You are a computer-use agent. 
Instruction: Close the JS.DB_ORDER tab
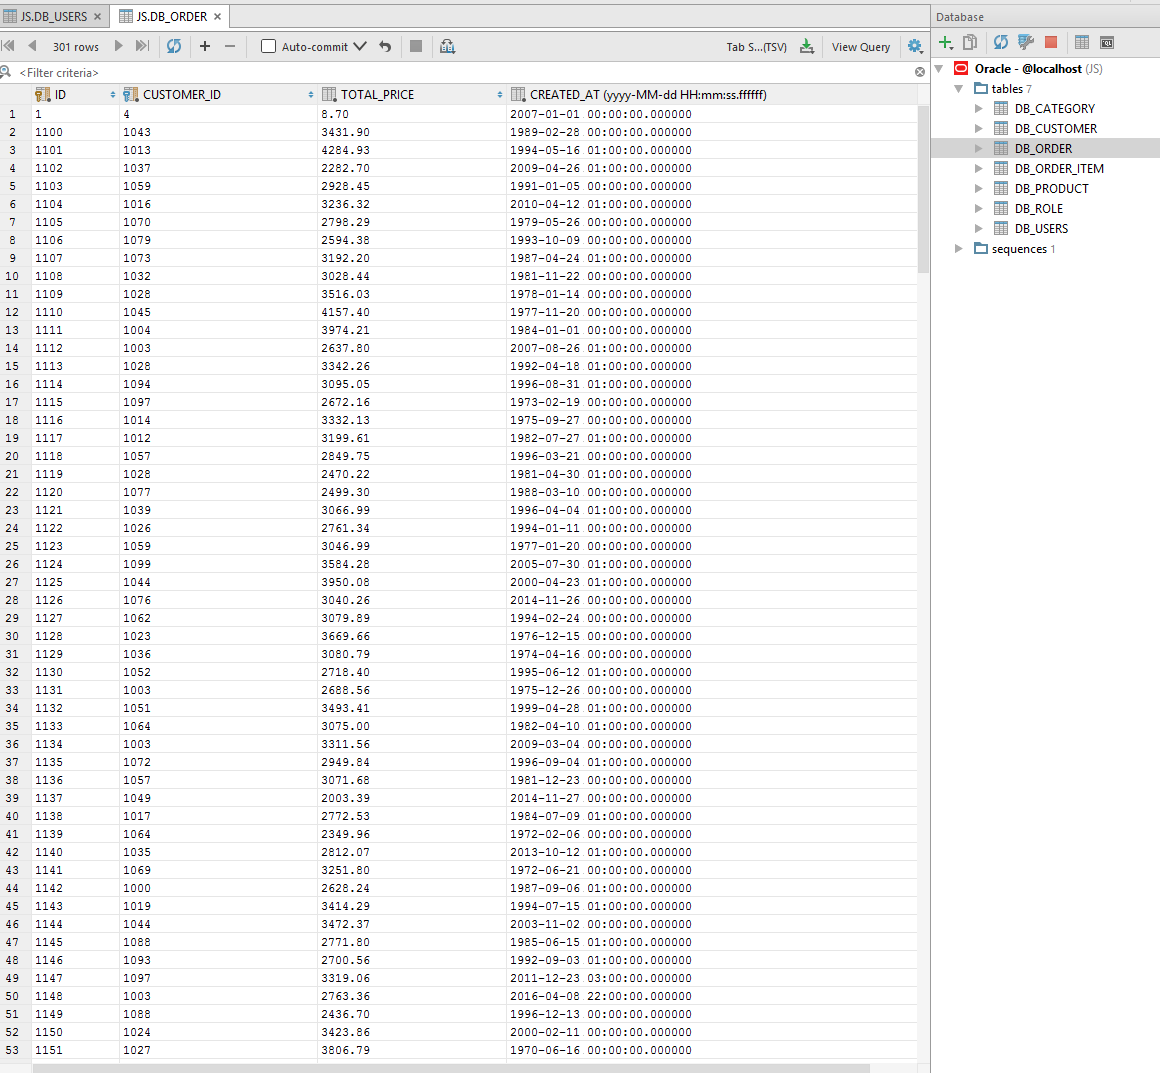pyautogui.click(x=218, y=16)
